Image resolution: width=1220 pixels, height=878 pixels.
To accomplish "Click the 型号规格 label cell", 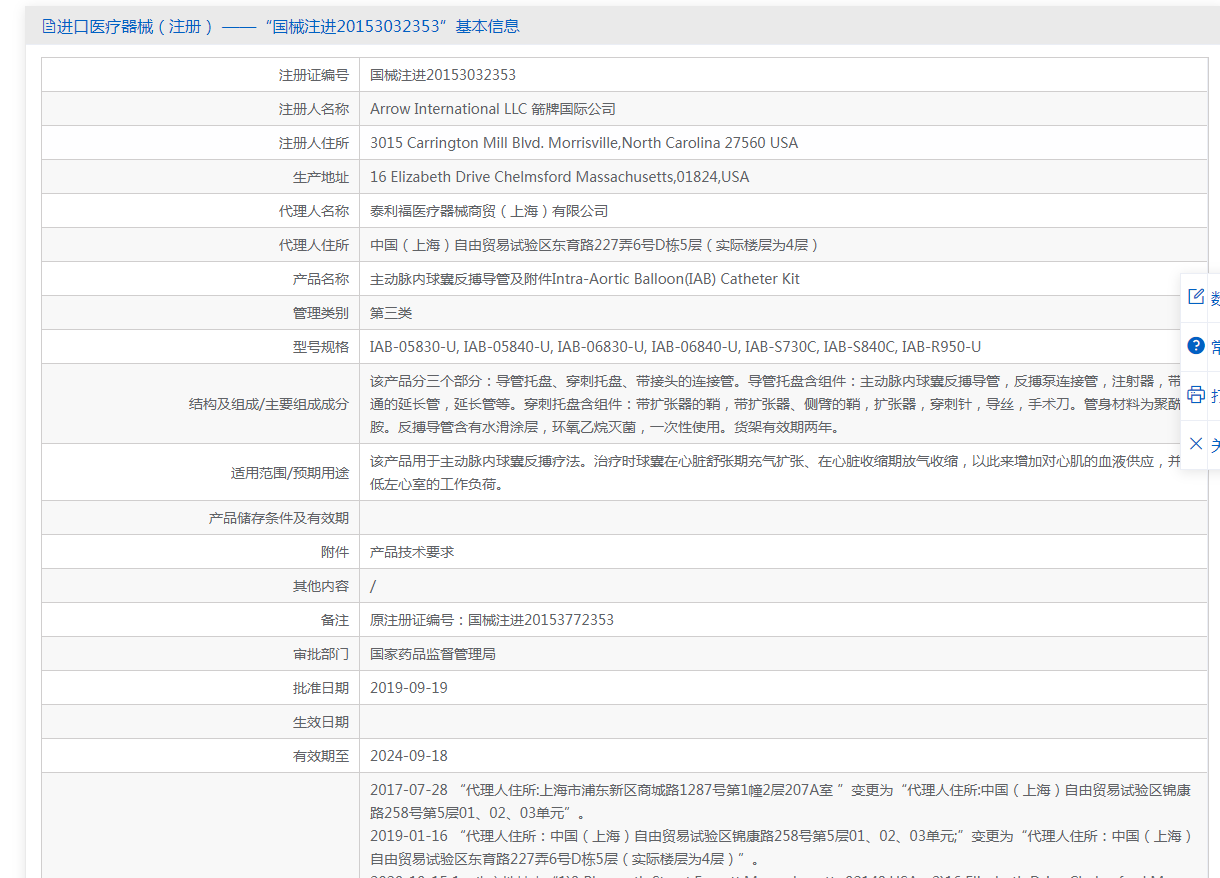I will point(200,347).
